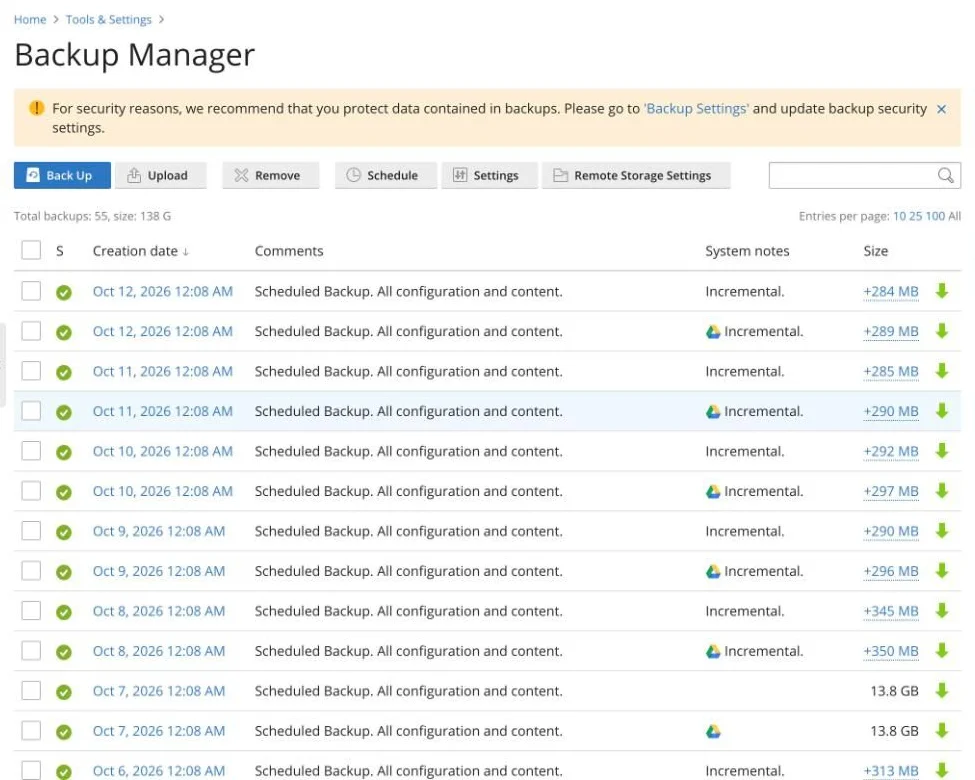
Task: Tick the select-all checkbox in table header
Action: (31, 250)
